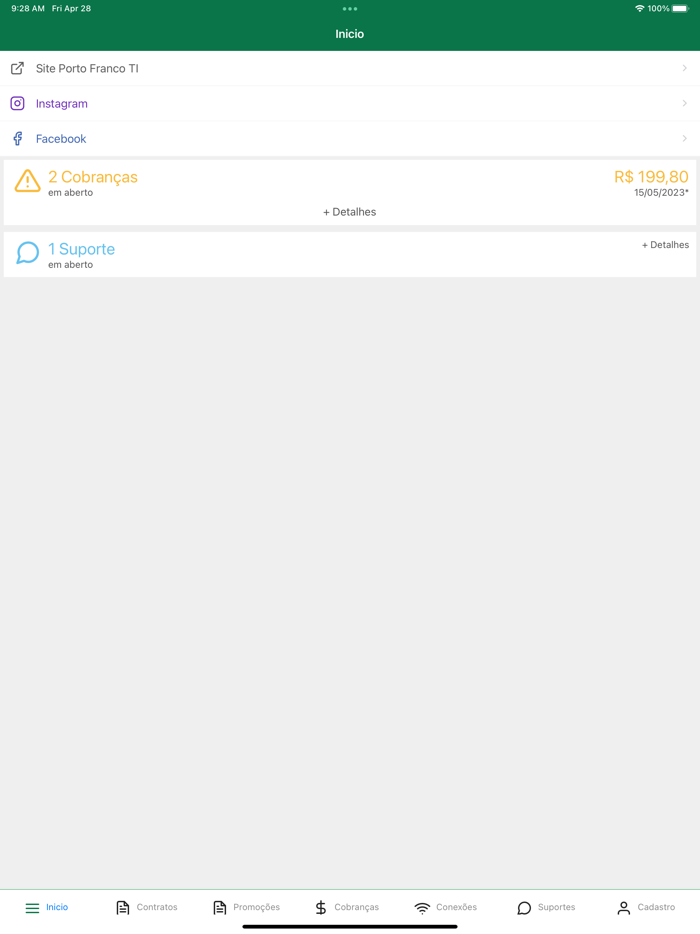Open the Instagram link text
The image size is (700, 934).
pos(61,104)
